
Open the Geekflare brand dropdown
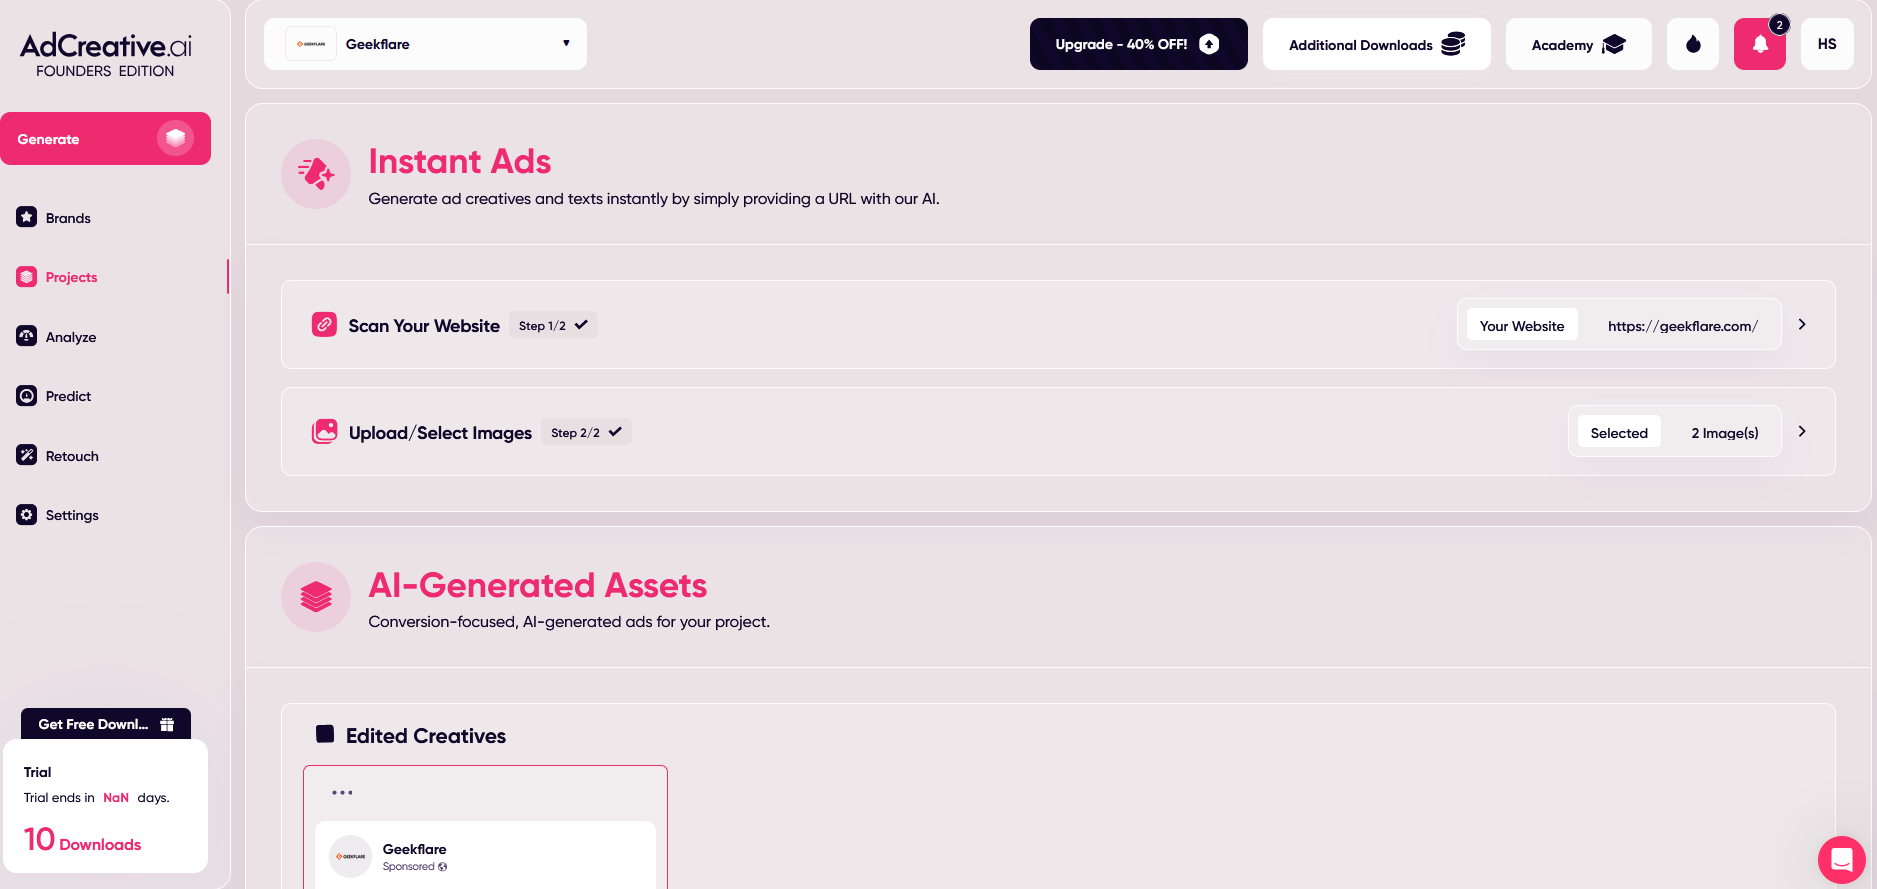(x=425, y=44)
